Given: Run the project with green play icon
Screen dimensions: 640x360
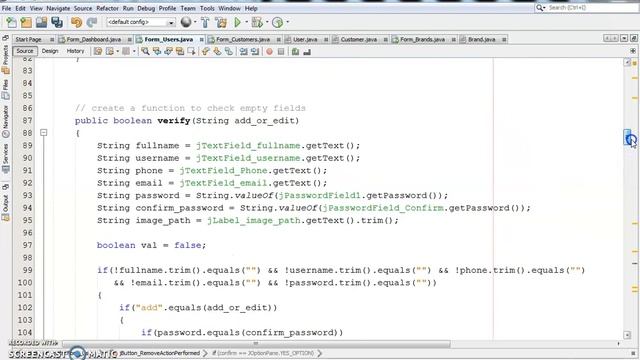Looking at the screenshot, I should pos(238,22).
